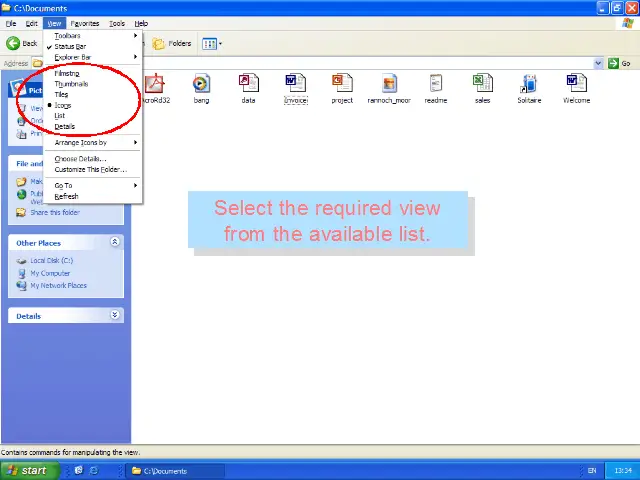
Task: Select the Welcome Word document icon
Action: tap(576, 83)
